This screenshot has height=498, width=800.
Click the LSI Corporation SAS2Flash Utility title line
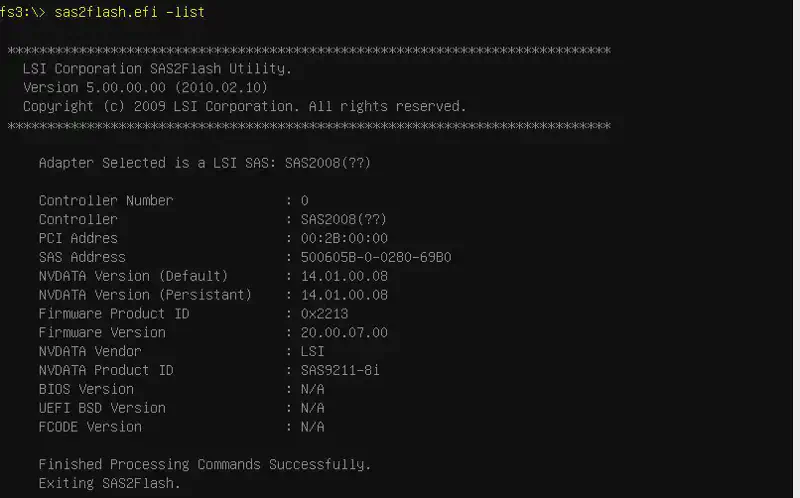[x=157, y=69]
